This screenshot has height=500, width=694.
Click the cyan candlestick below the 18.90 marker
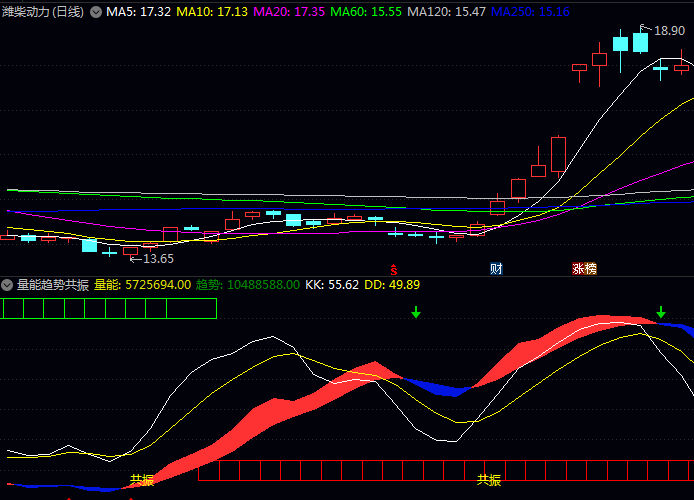pyautogui.click(x=640, y=42)
